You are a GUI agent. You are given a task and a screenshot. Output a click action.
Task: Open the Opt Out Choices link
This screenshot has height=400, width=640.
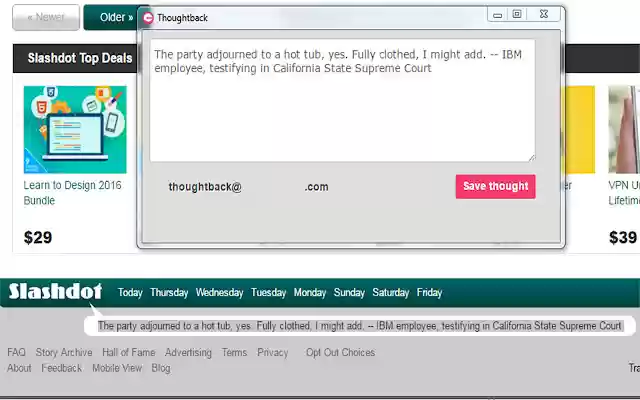(x=340, y=352)
